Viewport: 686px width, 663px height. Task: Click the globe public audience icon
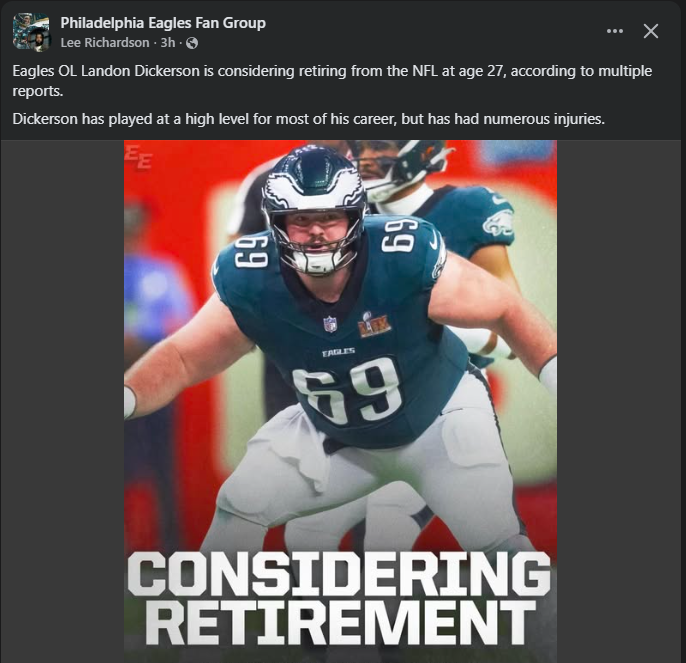click(192, 43)
